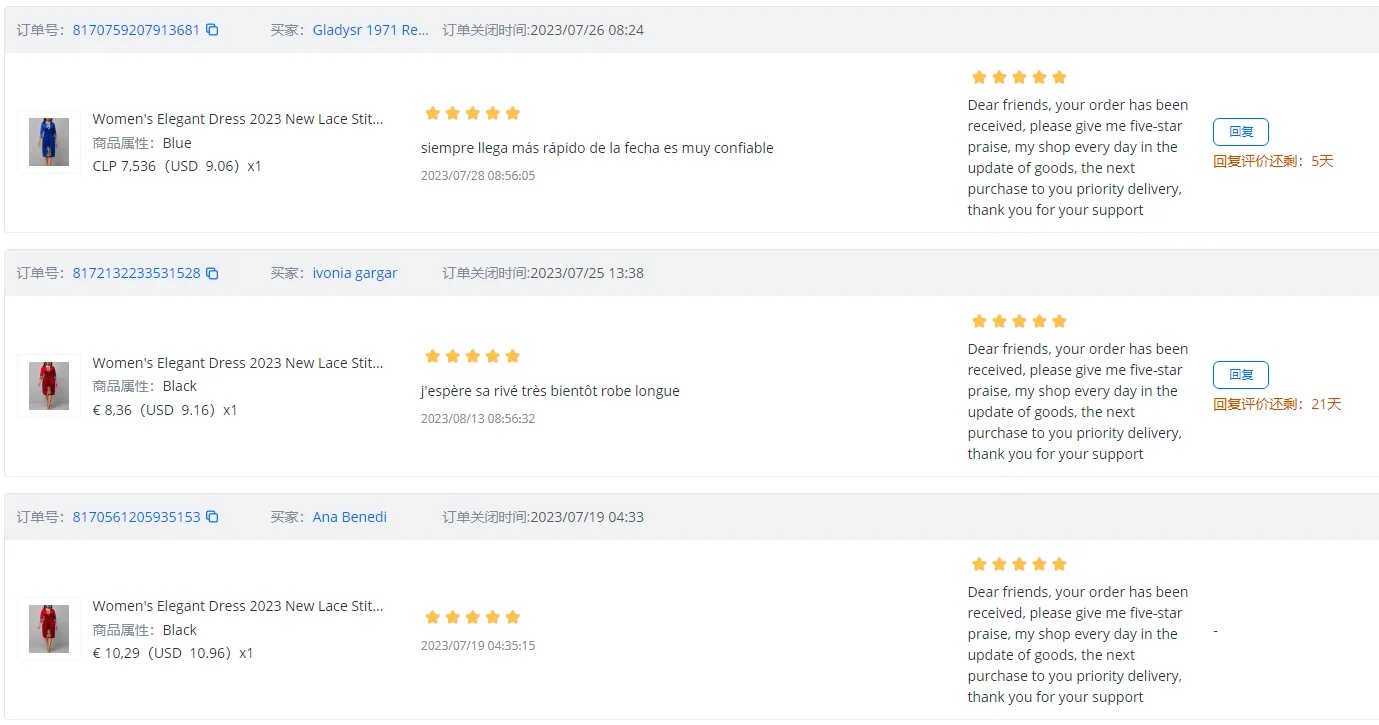Copy order number 8170759207913681
The height and width of the screenshot is (725, 1379).
(212, 30)
